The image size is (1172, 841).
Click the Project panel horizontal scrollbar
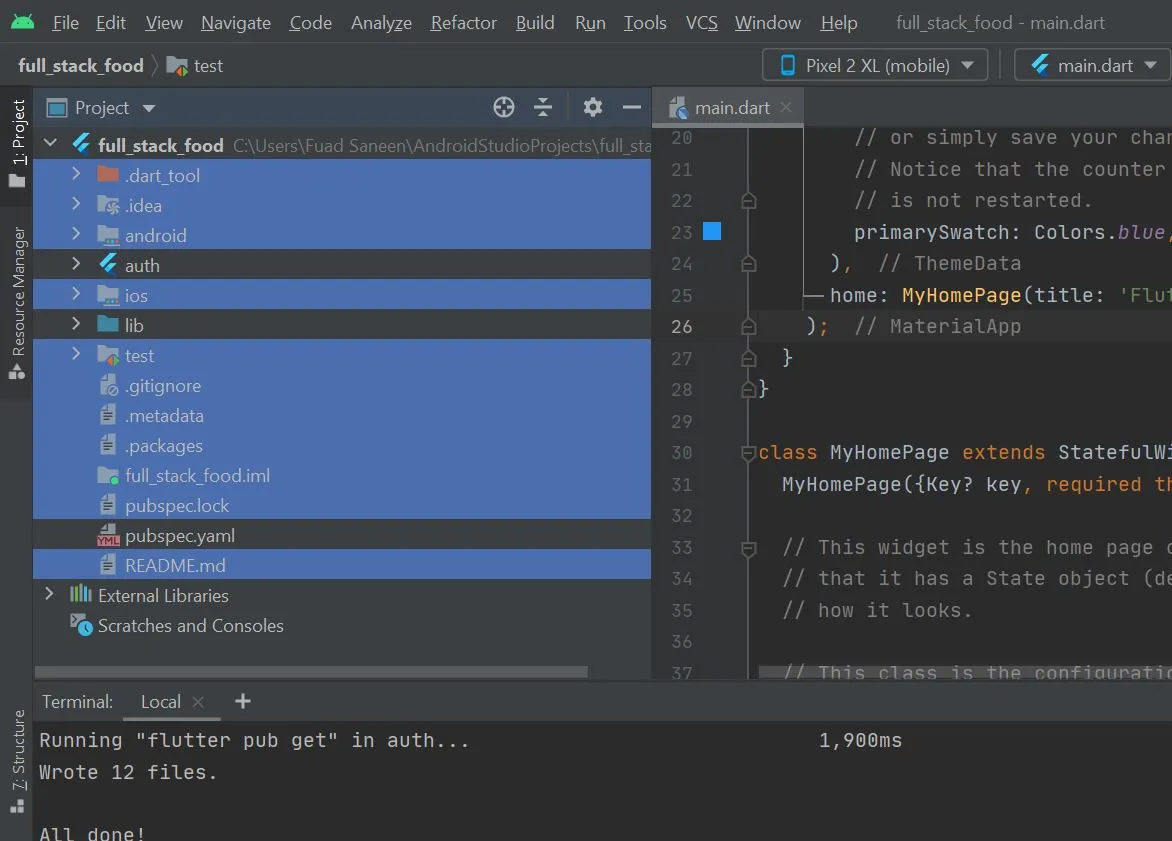(310, 673)
